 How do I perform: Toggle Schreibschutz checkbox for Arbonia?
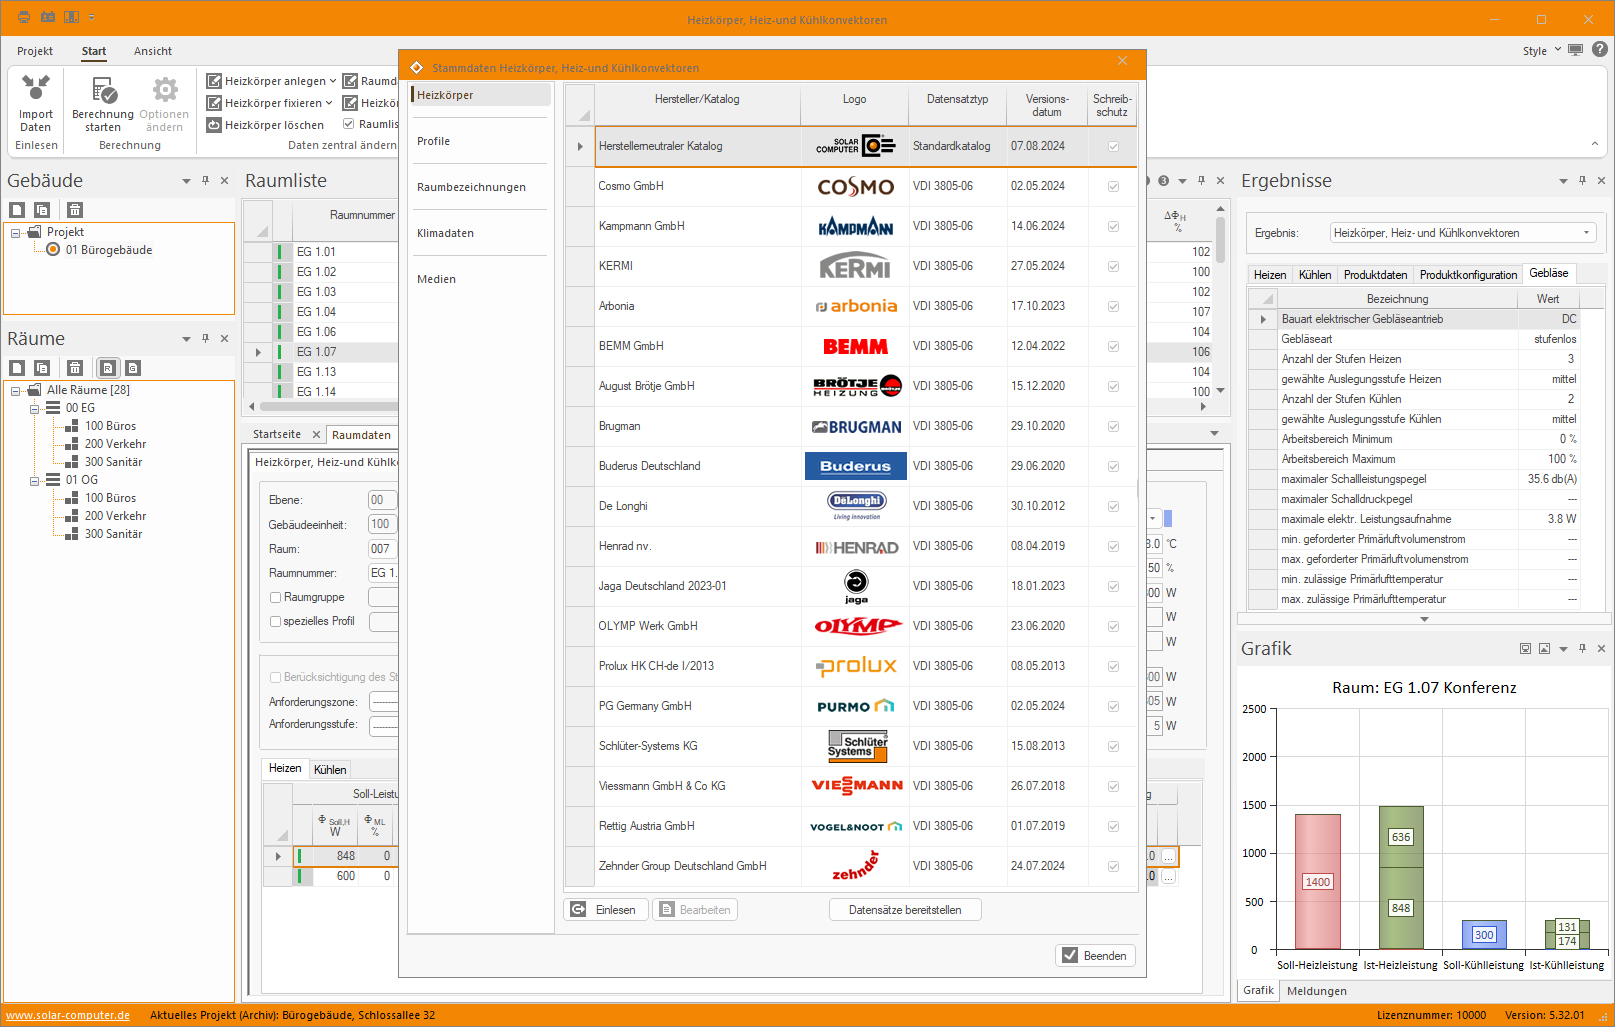1113,307
